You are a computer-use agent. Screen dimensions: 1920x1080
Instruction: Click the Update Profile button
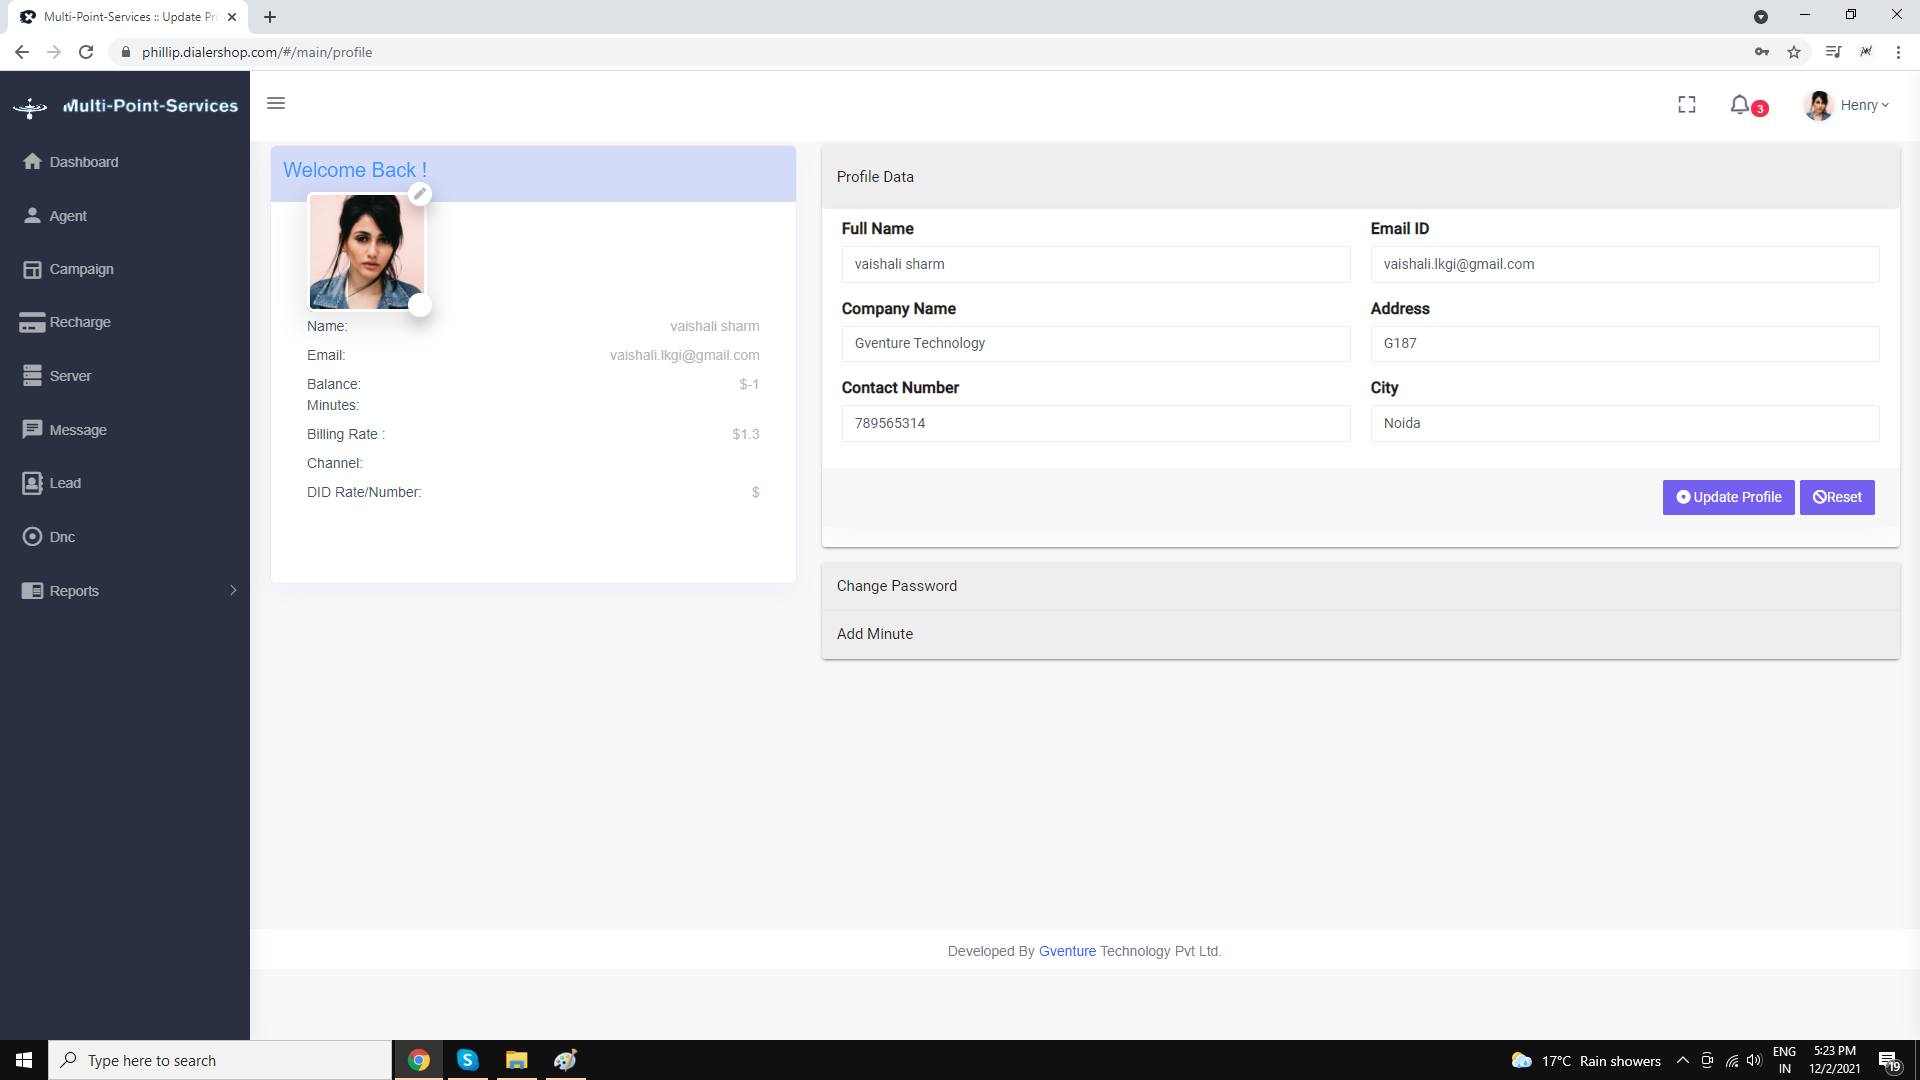[1728, 497]
